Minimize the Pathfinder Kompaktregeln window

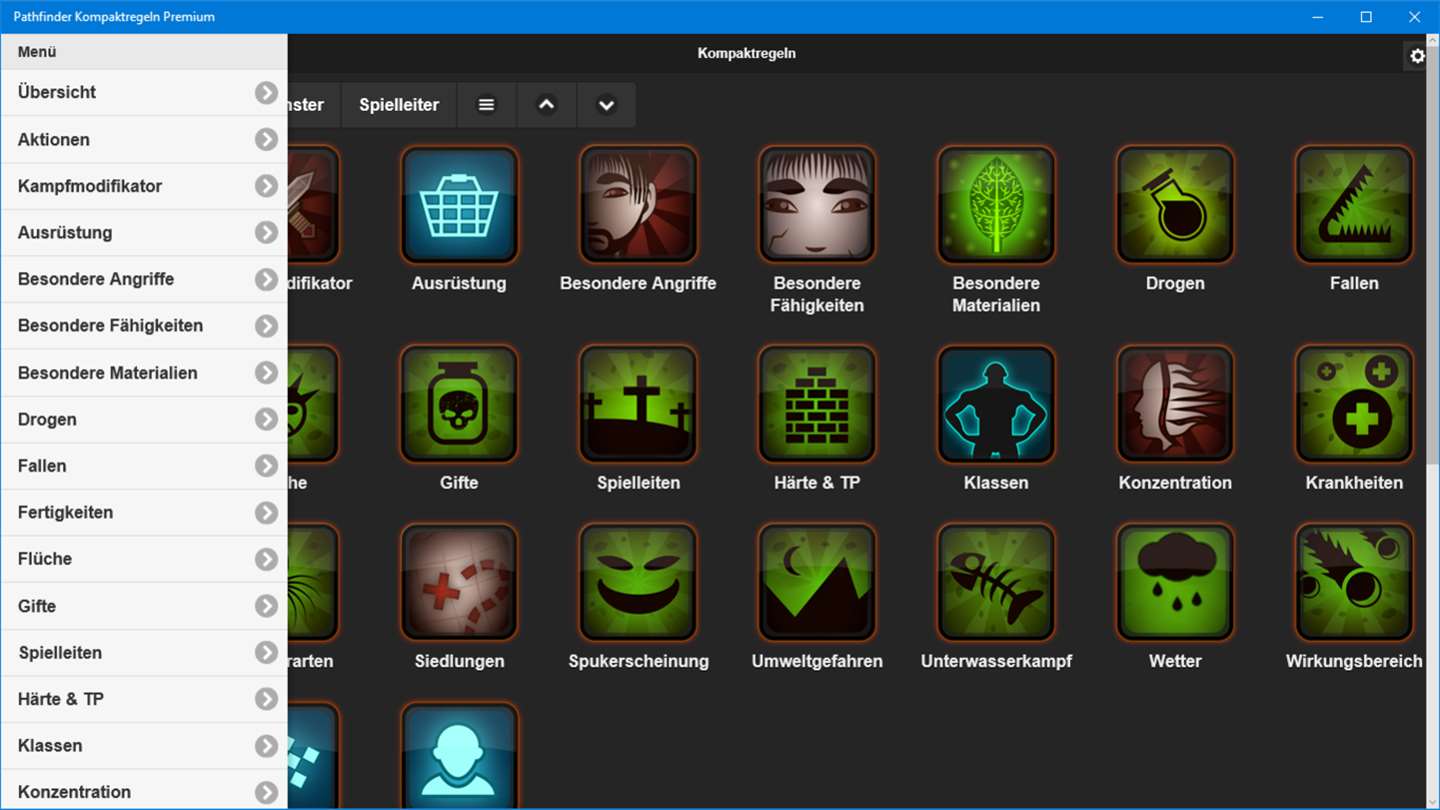[1319, 17]
